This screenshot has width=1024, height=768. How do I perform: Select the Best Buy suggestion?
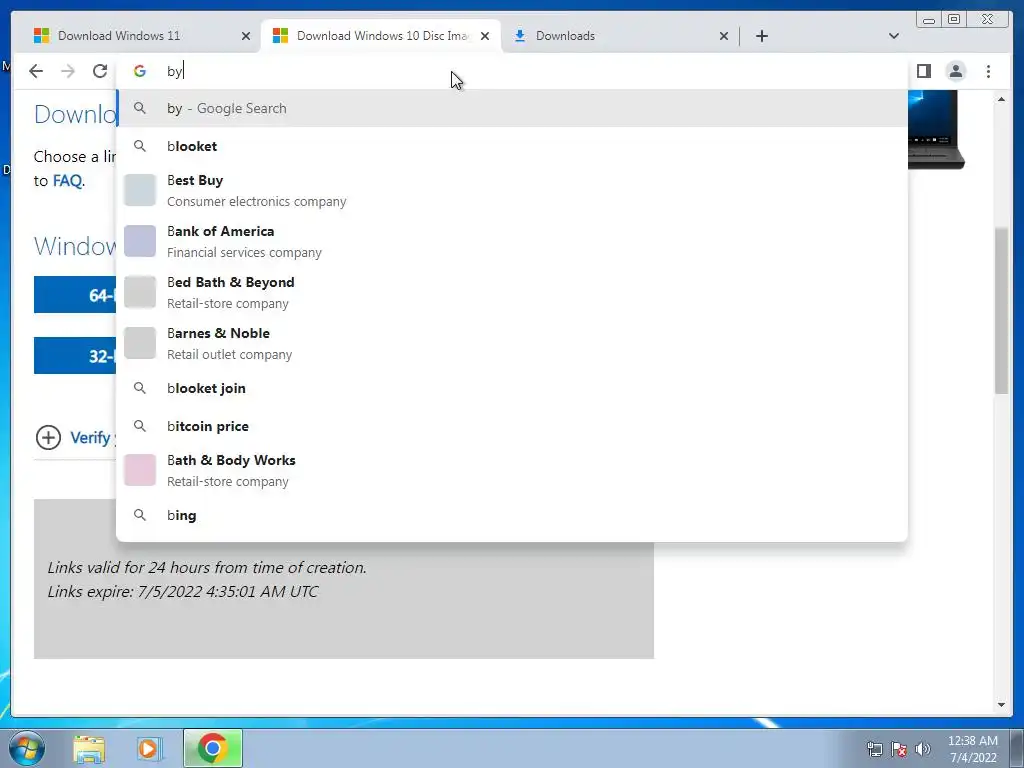pyautogui.click(x=512, y=190)
